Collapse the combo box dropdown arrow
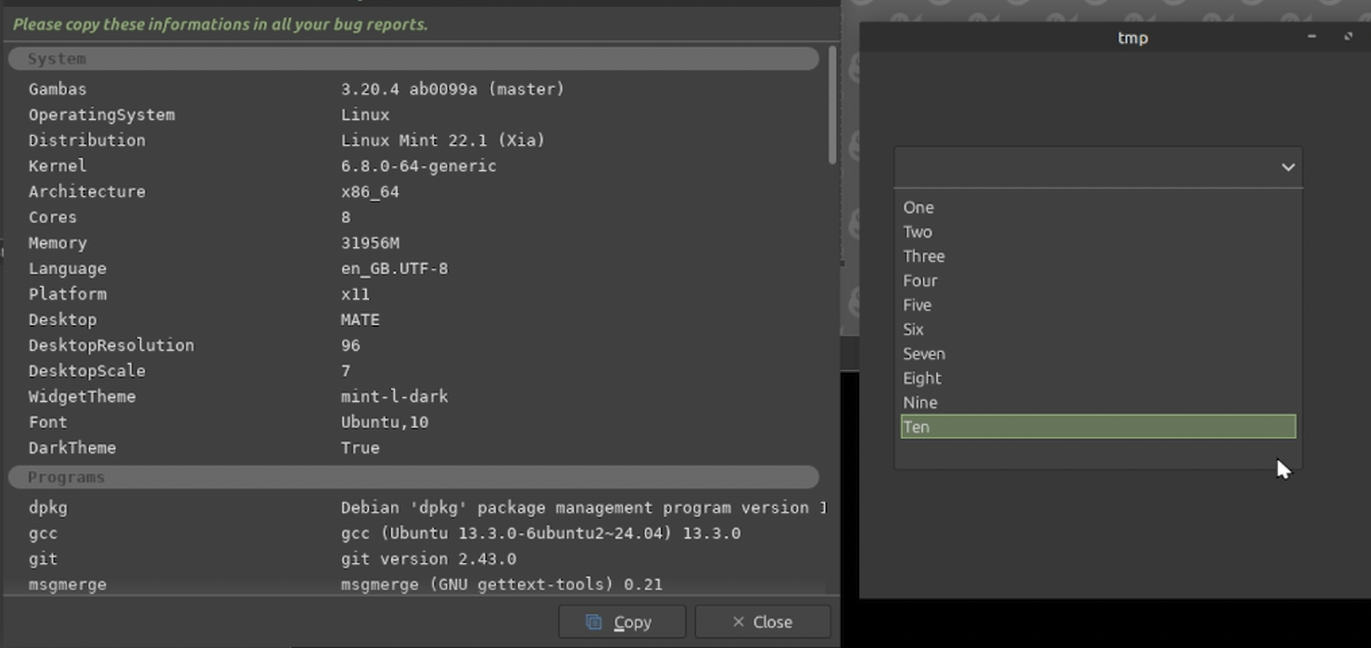The width and height of the screenshot is (1371, 648). click(1288, 168)
